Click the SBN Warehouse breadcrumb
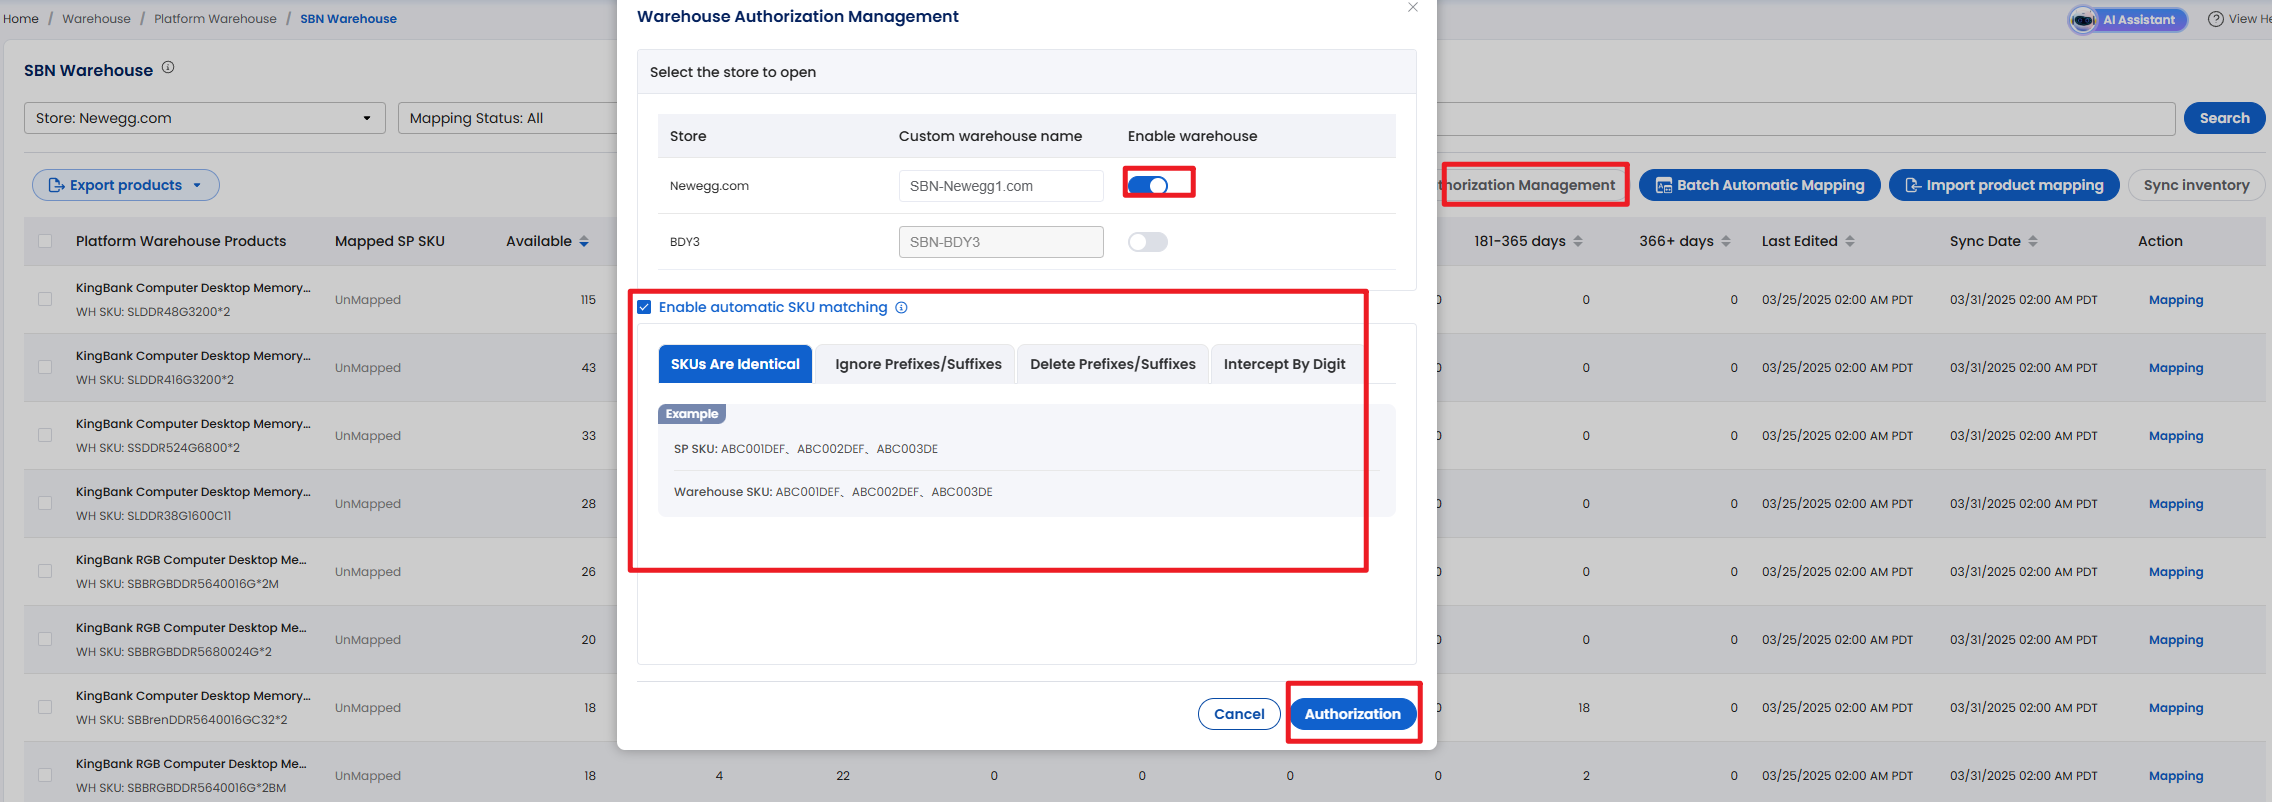The height and width of the screenshot is (802, 2272). 348,19
